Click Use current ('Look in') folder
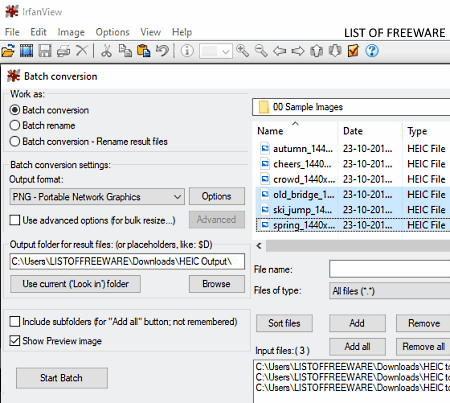 click(75, 284)
